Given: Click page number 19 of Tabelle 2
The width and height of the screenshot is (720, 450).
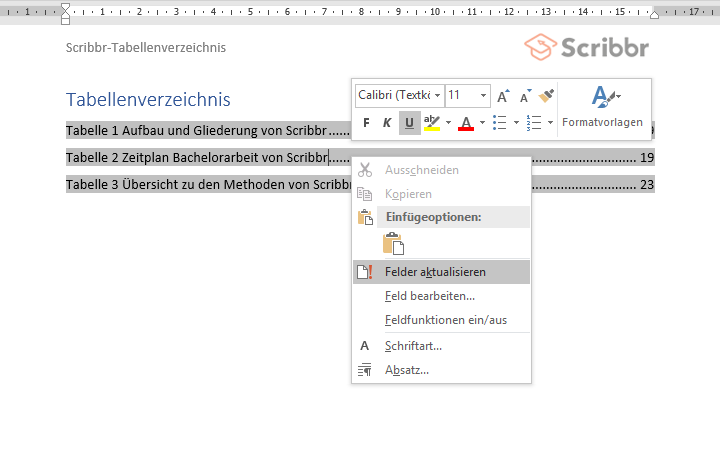Looking at the screenshot, I should pyautogui.click(x=647, y=158).
